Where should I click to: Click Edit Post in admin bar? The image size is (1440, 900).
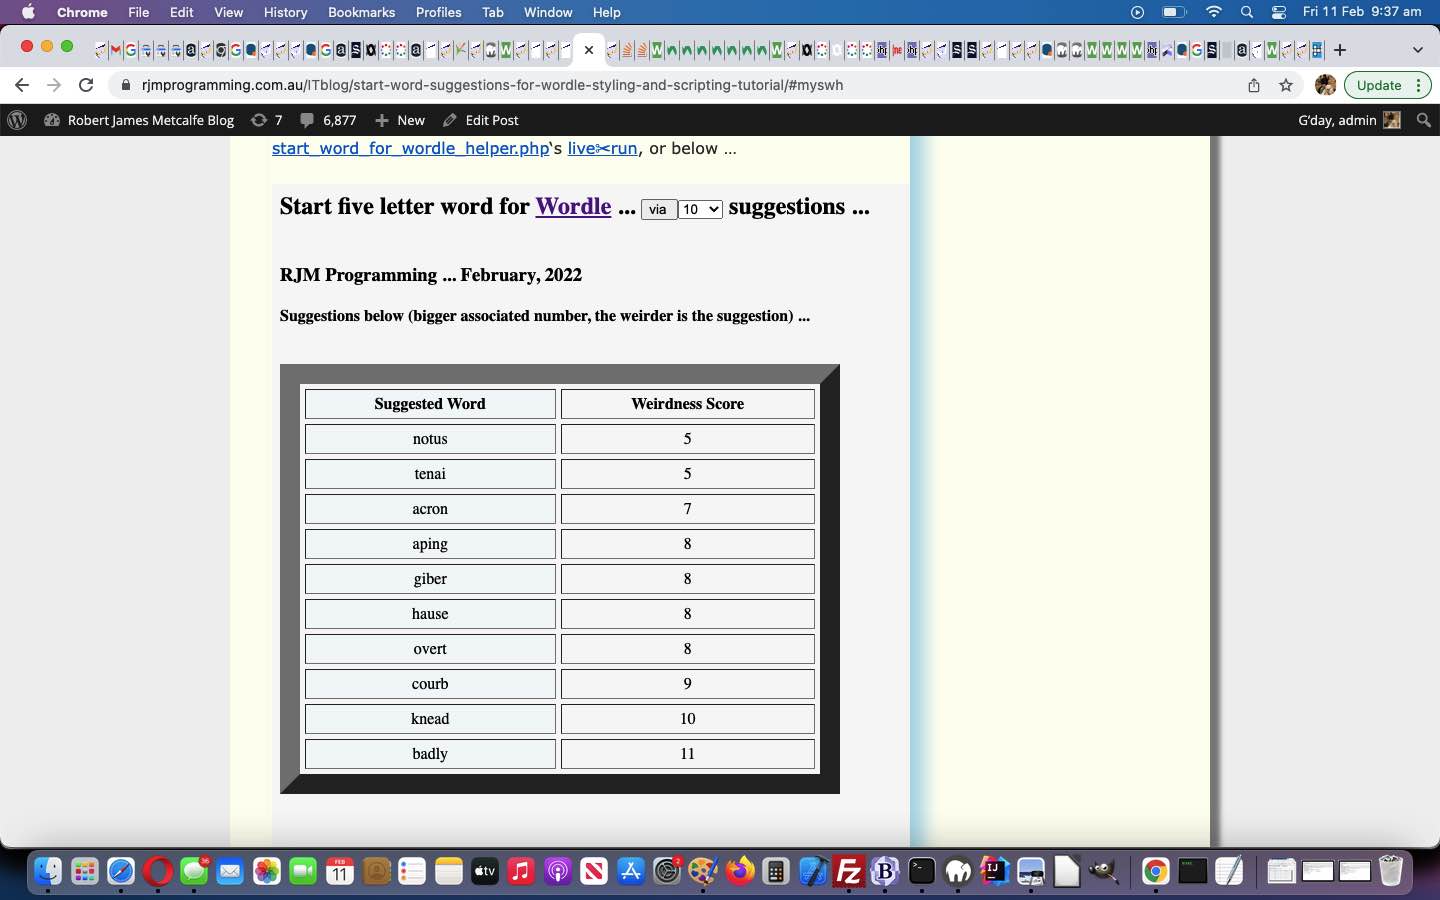coord(481,120)
